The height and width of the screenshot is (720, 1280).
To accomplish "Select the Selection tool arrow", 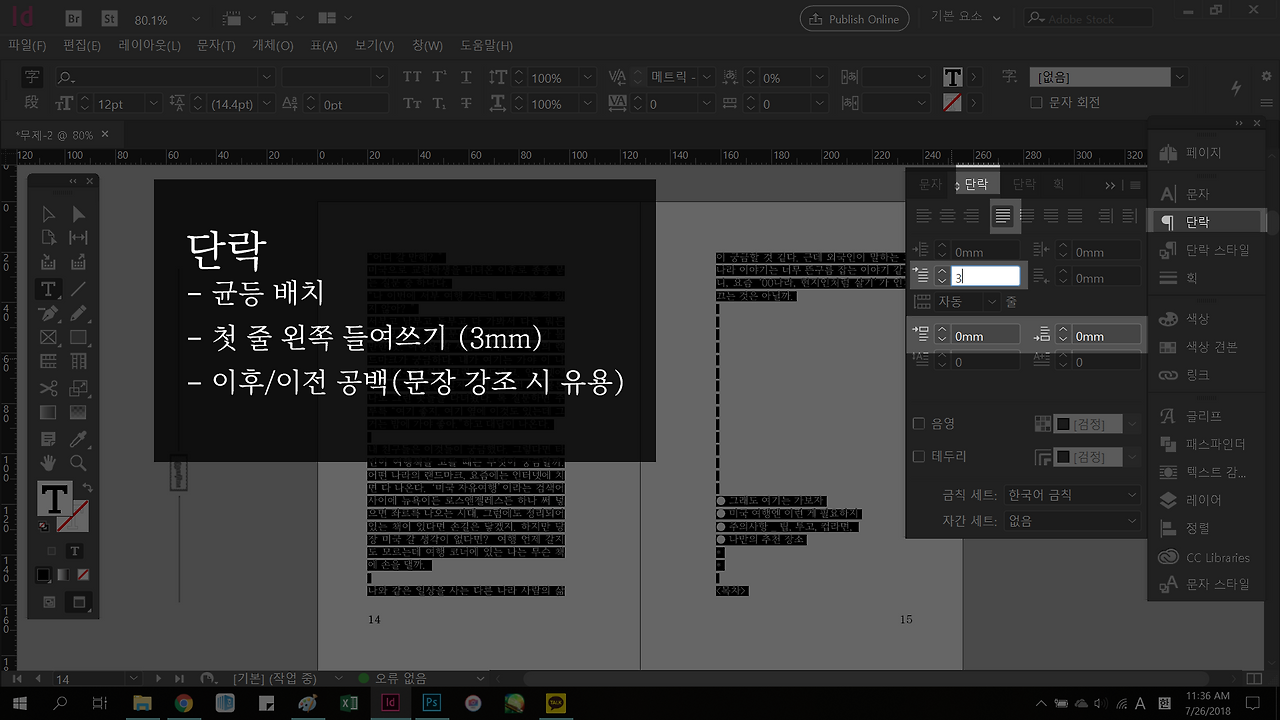I will [x=48, y=214].
